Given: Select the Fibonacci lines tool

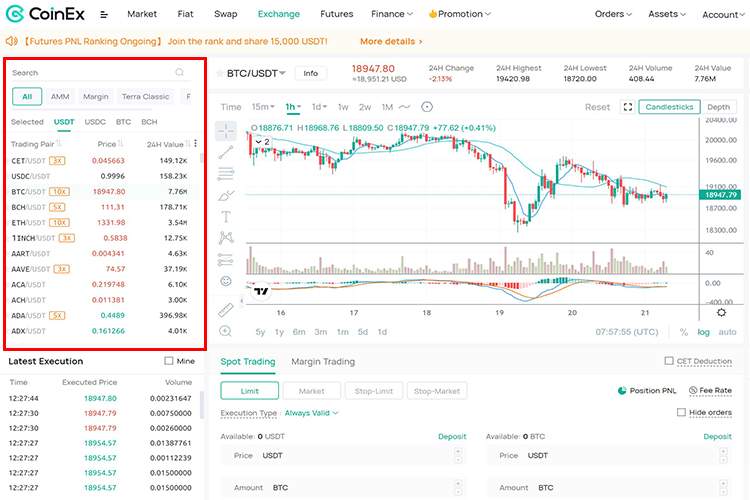Looking at the screenshot, I should coord(225,174).
